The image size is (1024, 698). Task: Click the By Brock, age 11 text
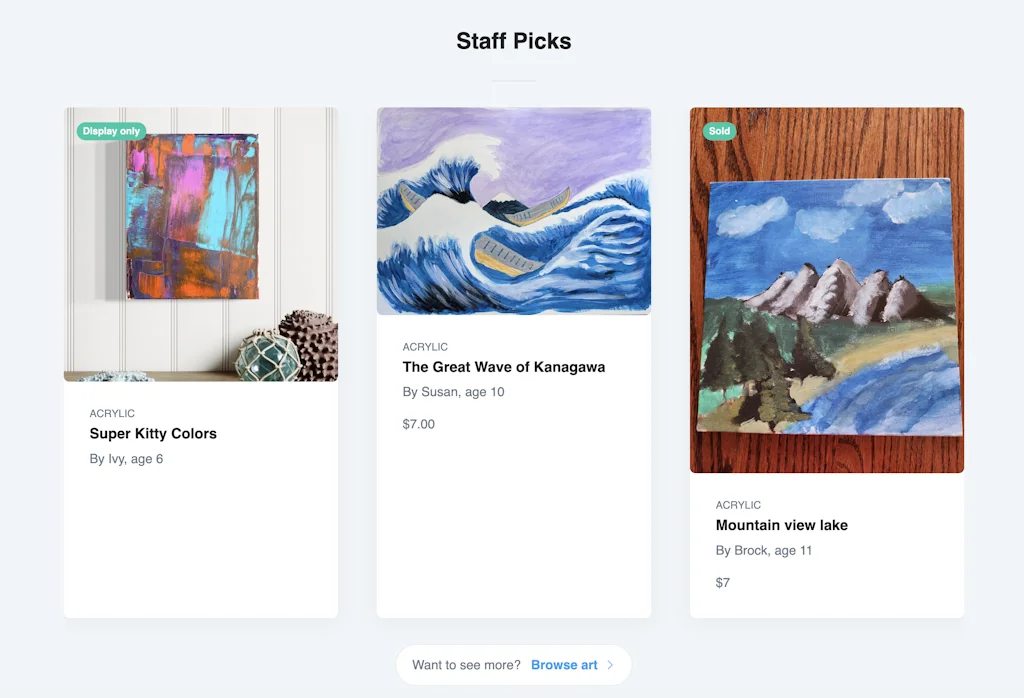764,551
